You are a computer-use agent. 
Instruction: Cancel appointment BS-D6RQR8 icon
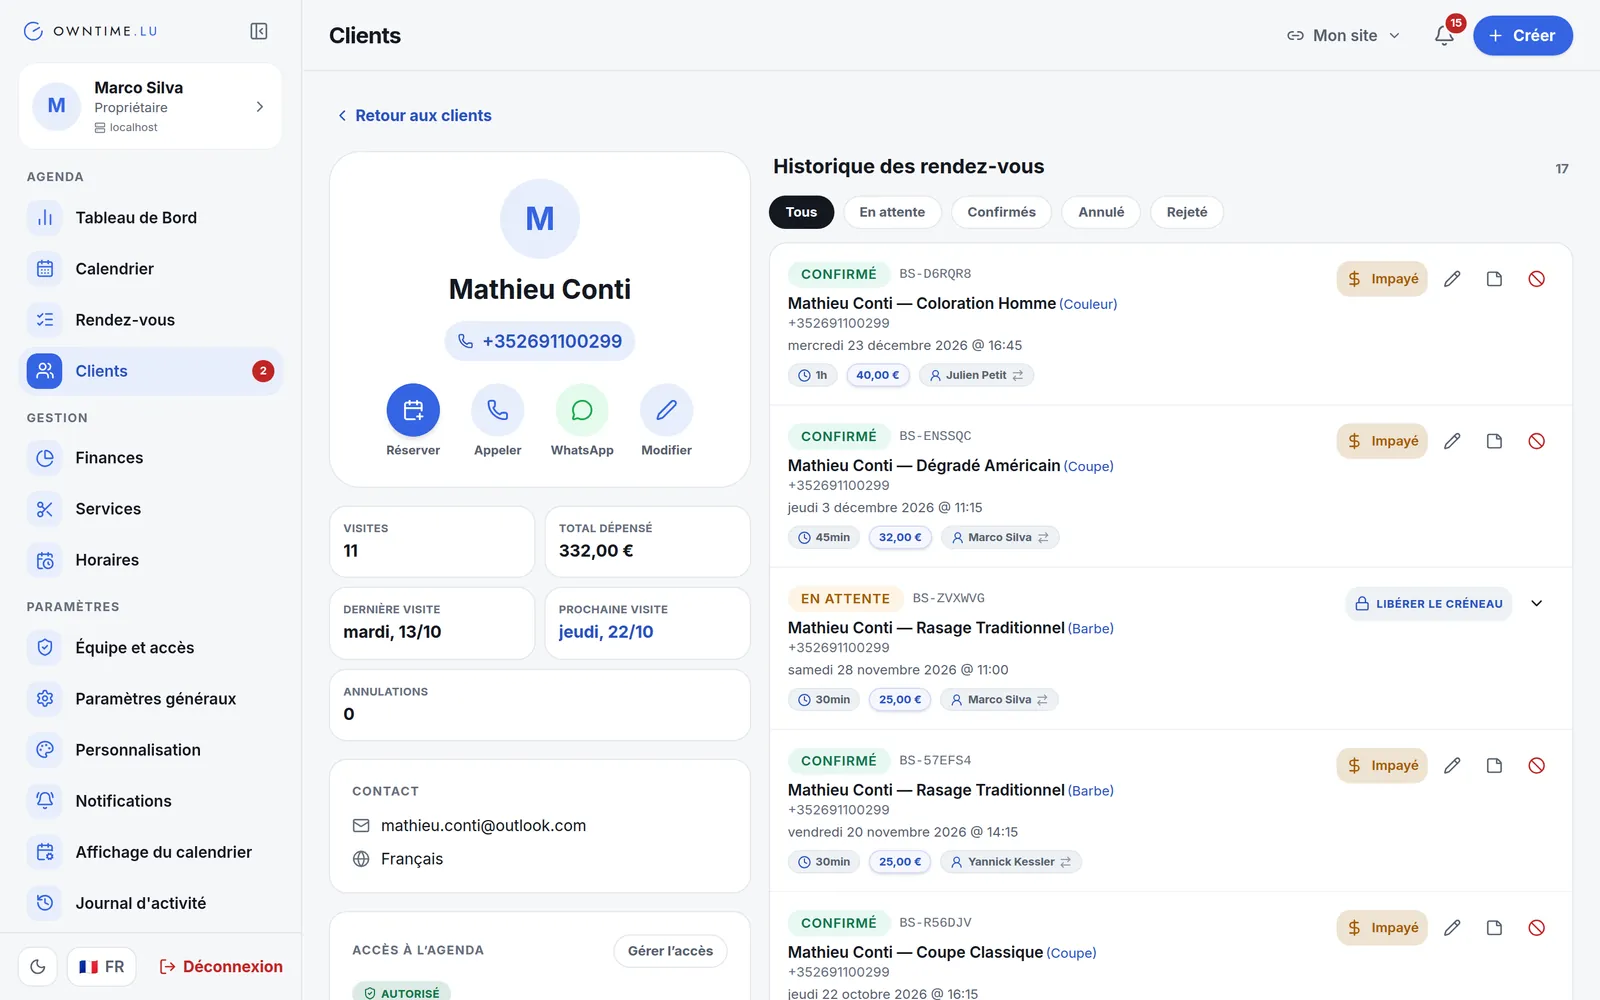pos(1537,279)
